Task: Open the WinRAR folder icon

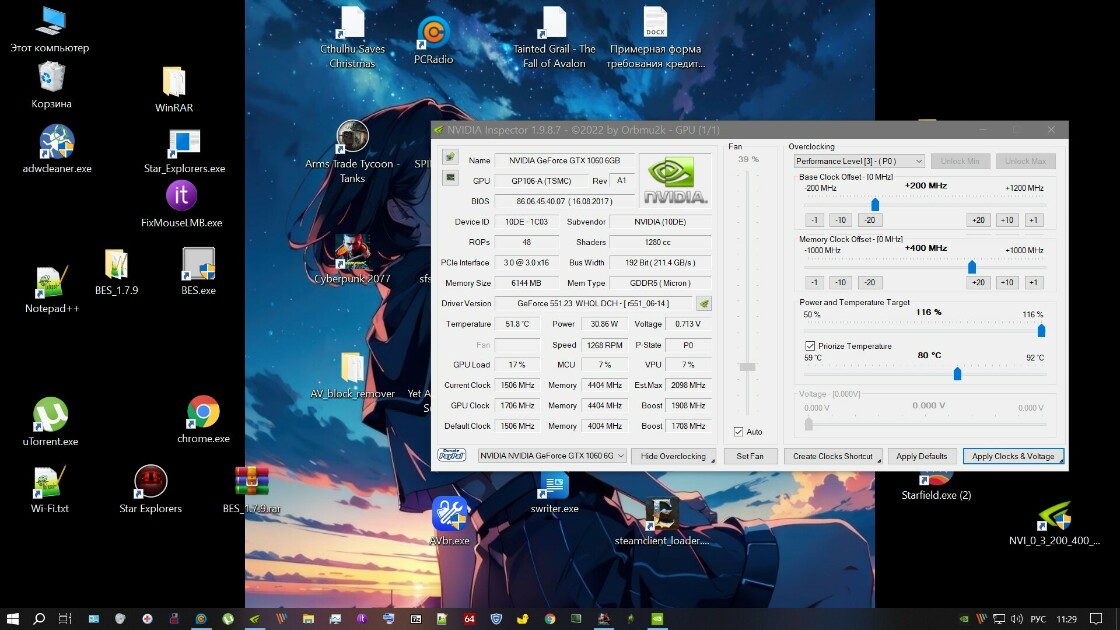Action: coord(174,89)
